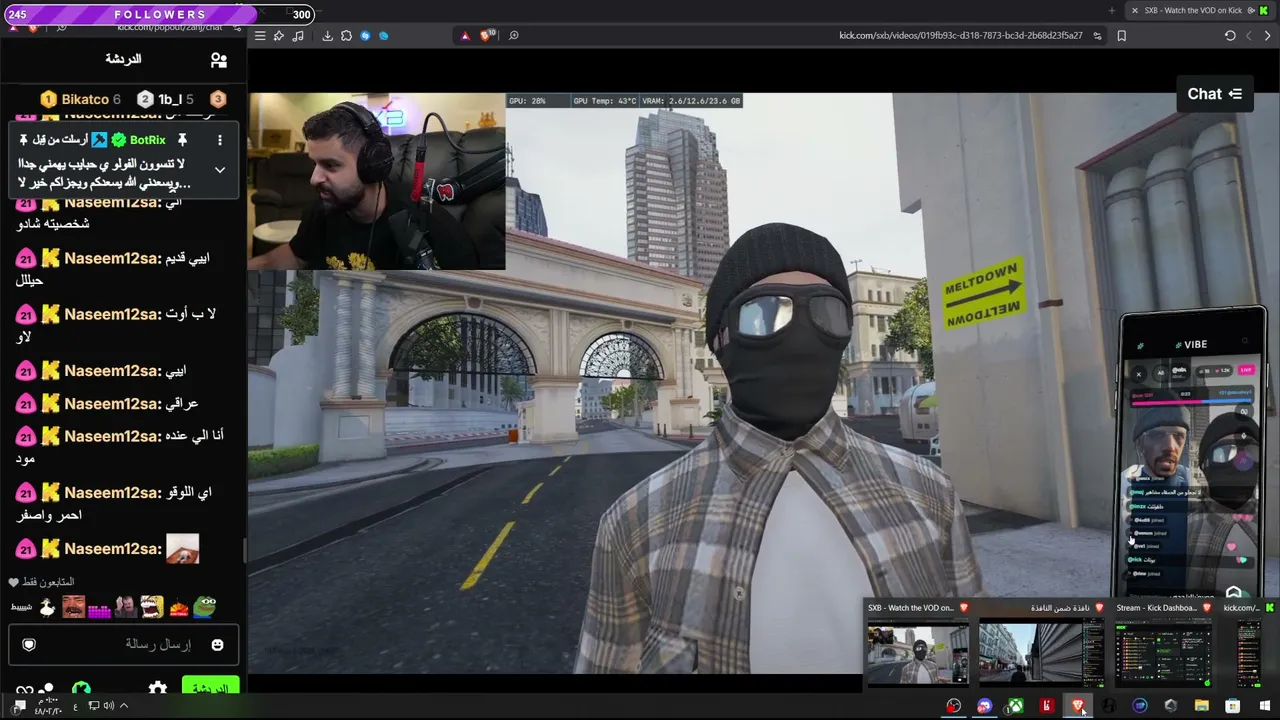Viewport: 1280px width, 720px height.
Task: Click the streamer webcam overlay
Action: coord(377,182)
